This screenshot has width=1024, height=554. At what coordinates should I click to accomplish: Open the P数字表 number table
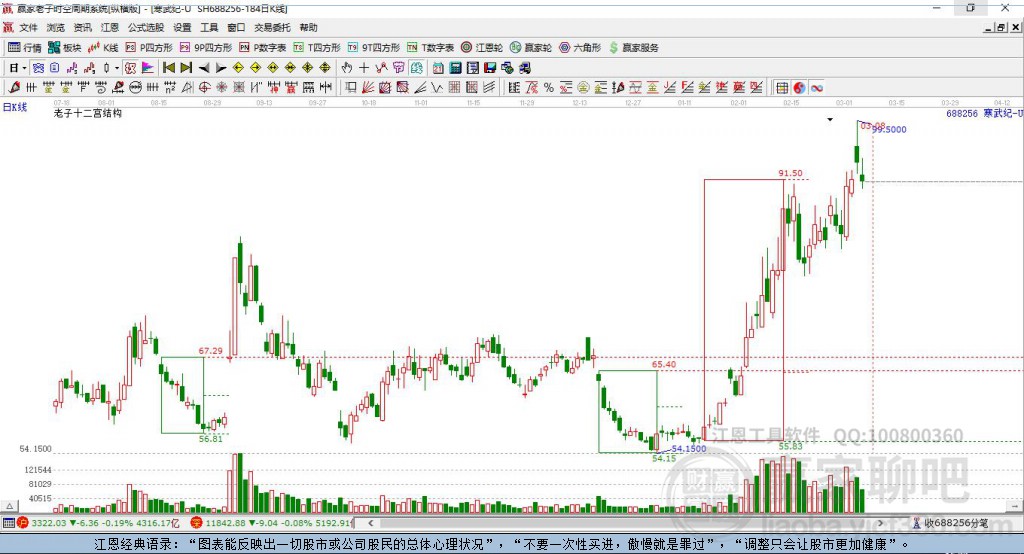(x=263, y=48)
